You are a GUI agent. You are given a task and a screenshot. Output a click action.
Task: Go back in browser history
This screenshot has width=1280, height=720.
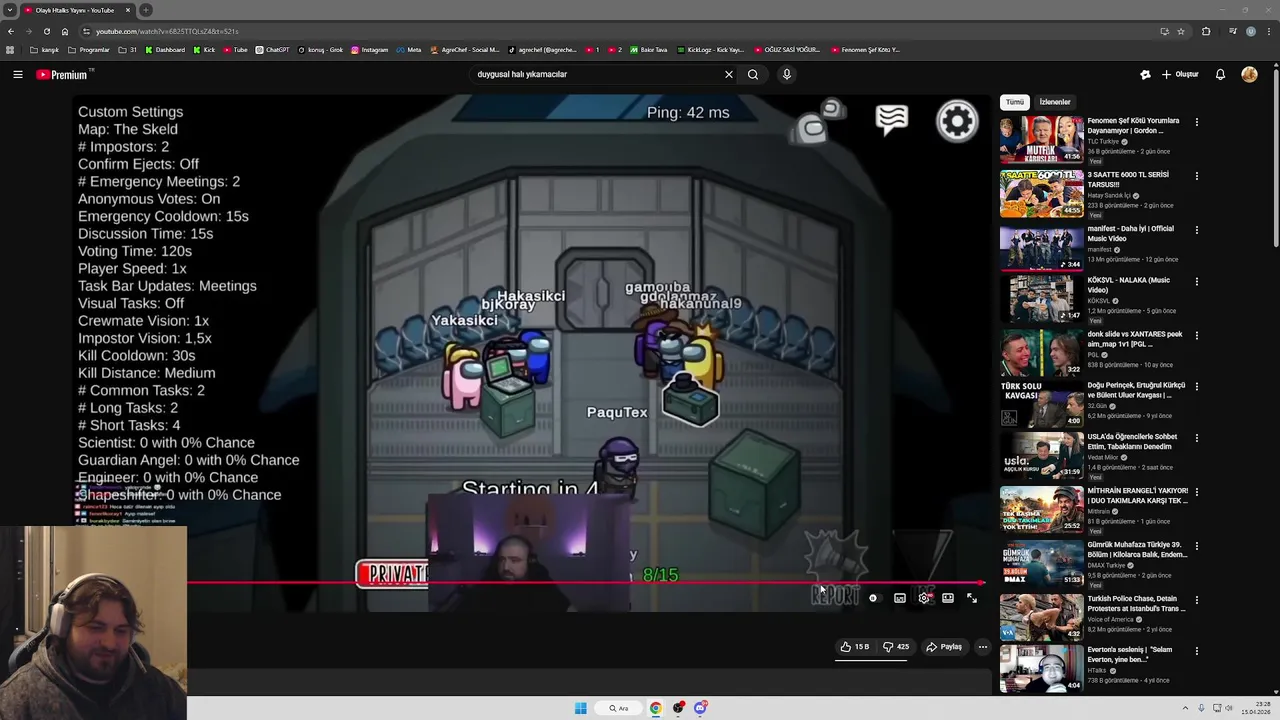(10, 31)
